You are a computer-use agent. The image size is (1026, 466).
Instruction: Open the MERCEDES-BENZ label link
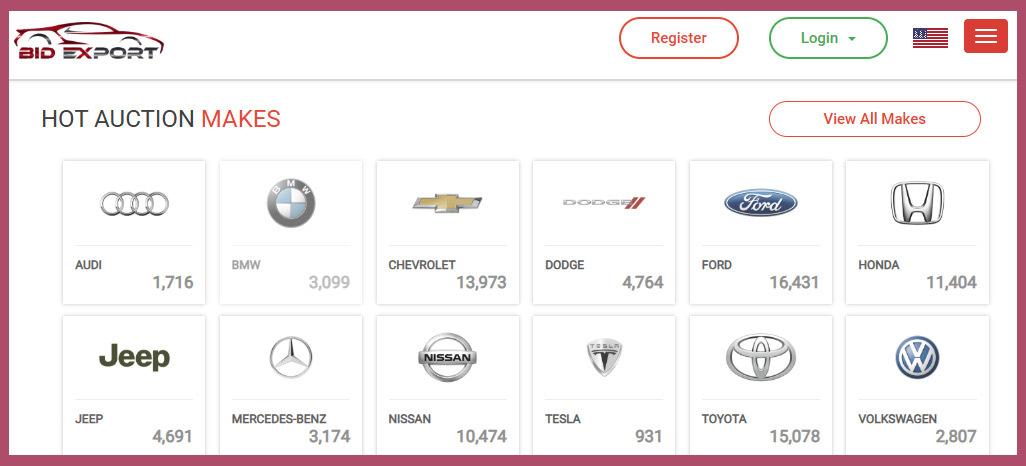click(x=279, y=419)
